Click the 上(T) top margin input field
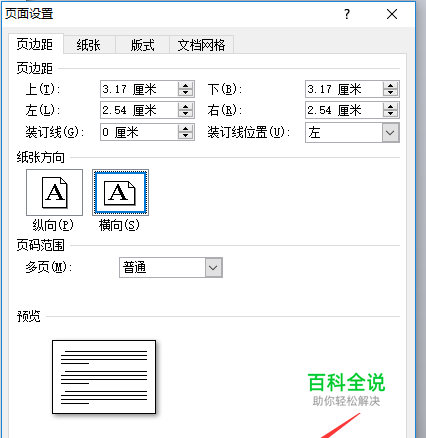This screenshot has width=426, height=438. (x=139, y=89)
